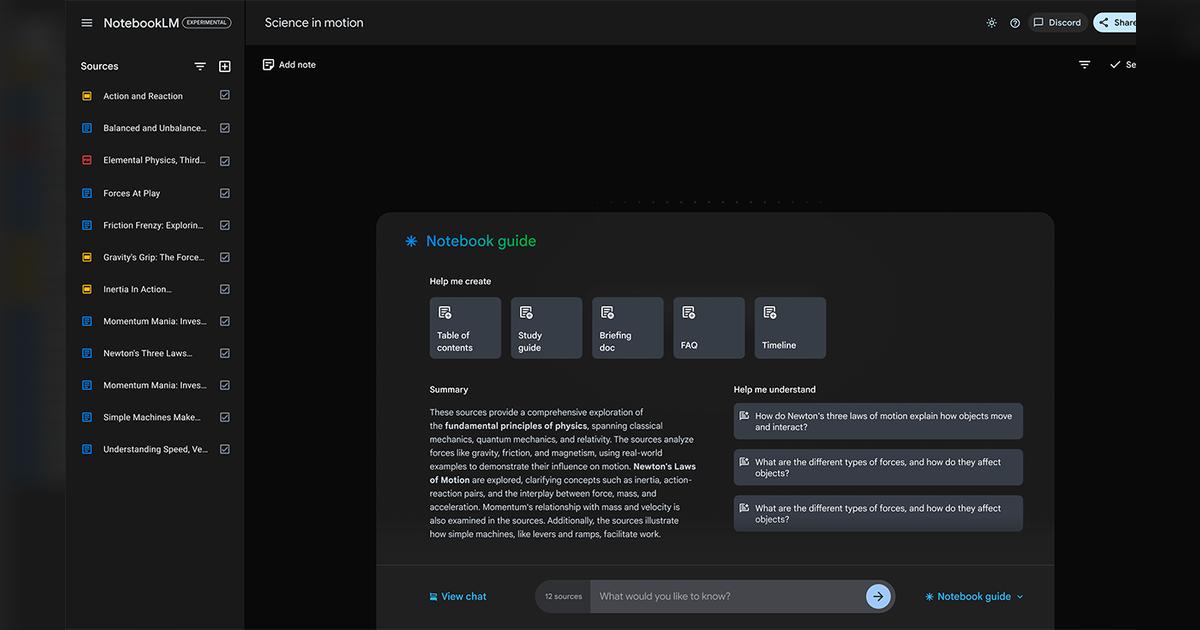The width and height of the screenshot is (1200, 630).
Task: Uncheck Elemental Physics, Third source checkbox
Action: point(225,160)
